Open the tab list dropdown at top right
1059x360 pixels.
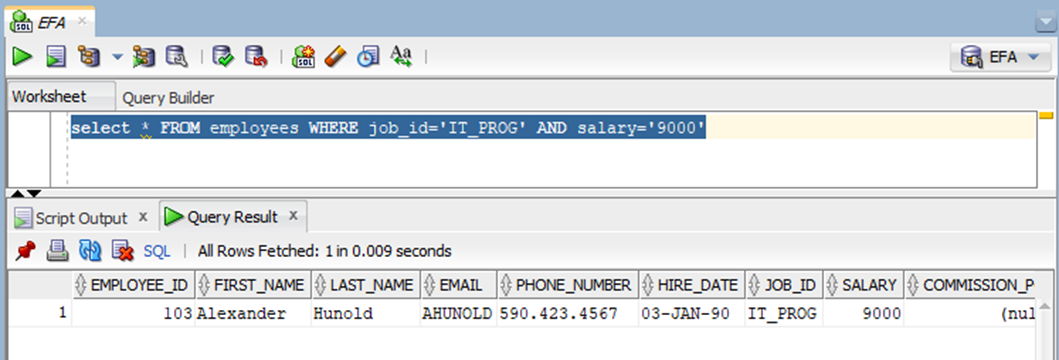click(1046, 22)
